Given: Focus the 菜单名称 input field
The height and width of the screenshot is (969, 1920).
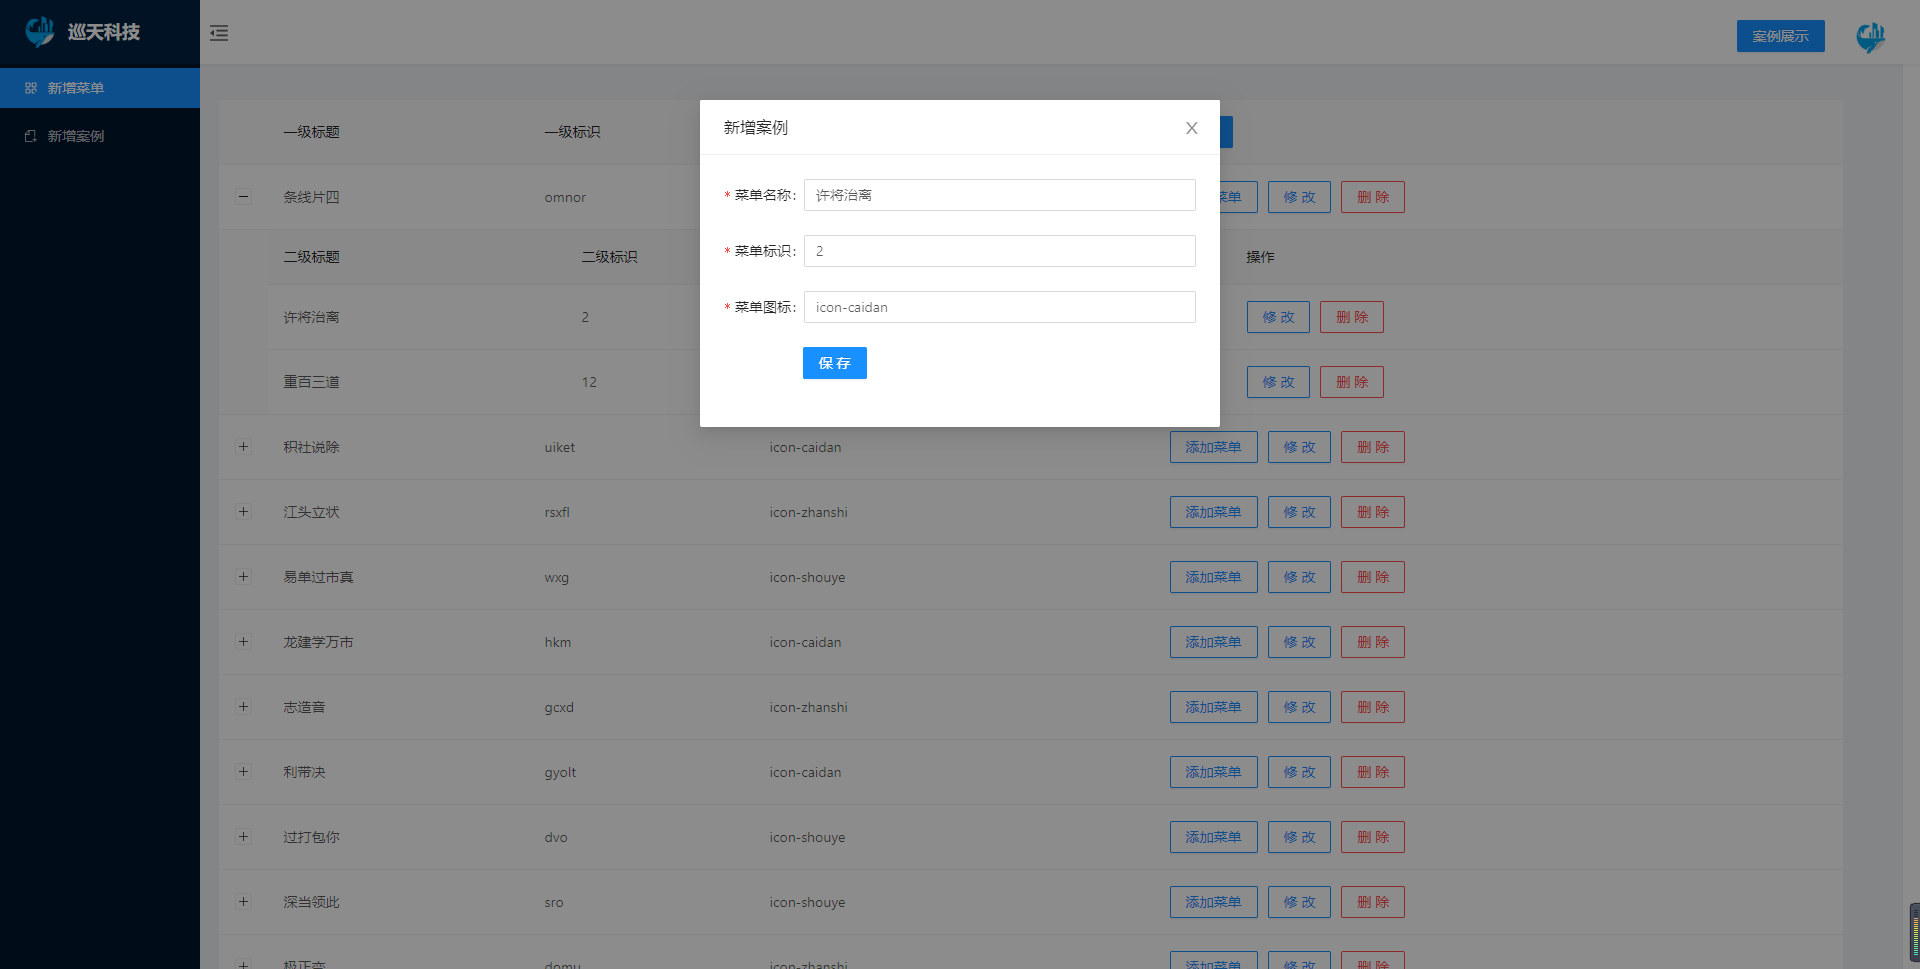Looking at the screenshot, I should [x=1000, y=195].
